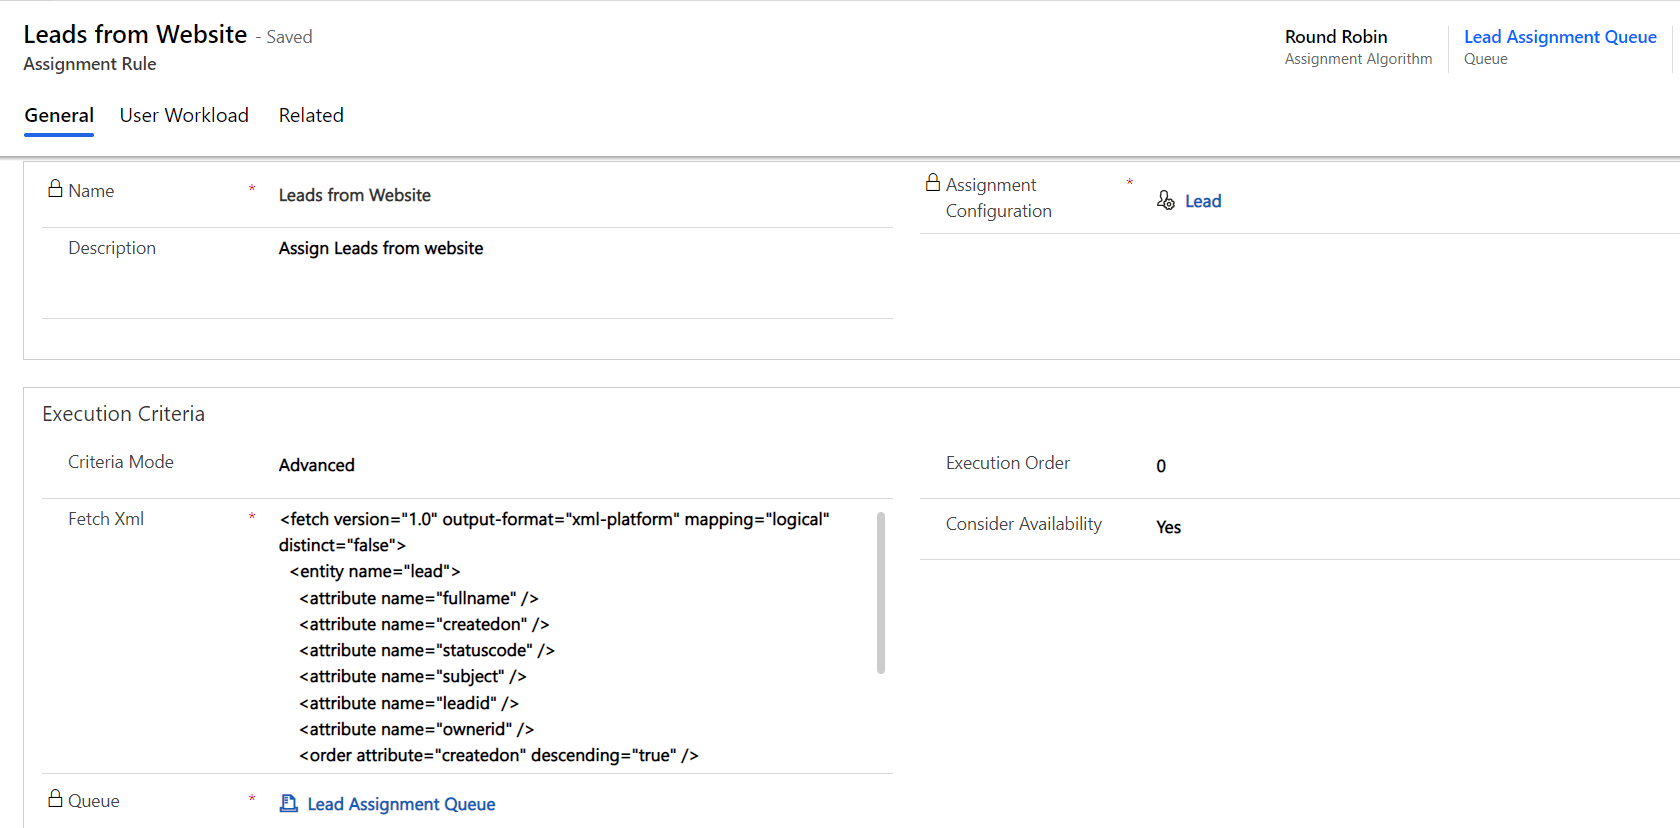Select the General tab
This screenshot has height=828, width=1680.
pos(59,115)
